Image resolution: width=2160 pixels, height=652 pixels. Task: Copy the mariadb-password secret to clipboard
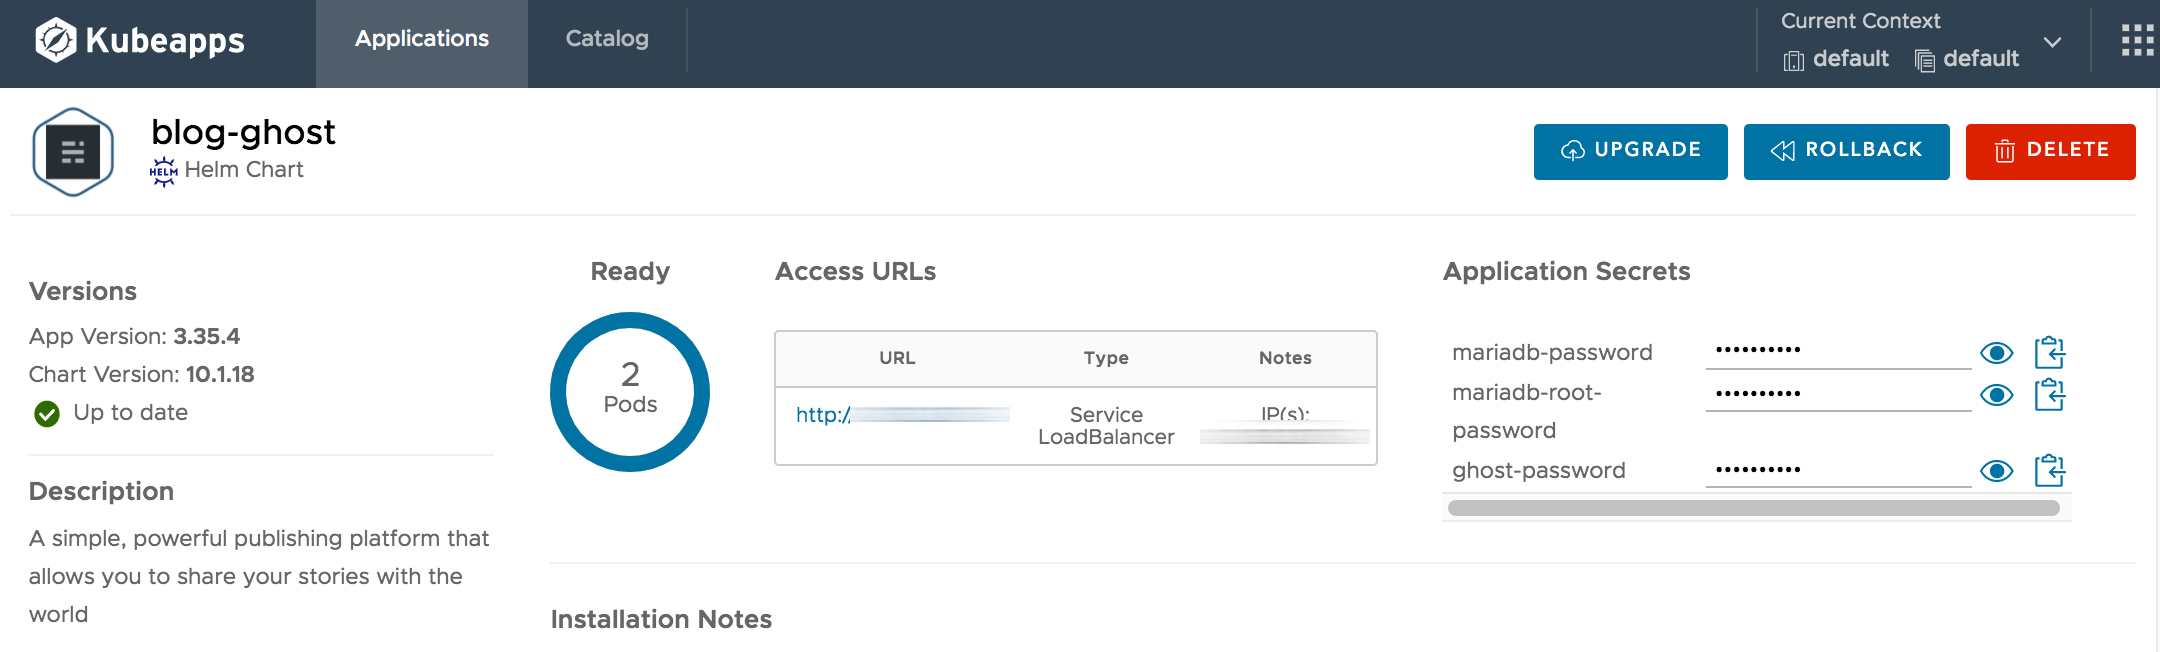point(2049,353)
